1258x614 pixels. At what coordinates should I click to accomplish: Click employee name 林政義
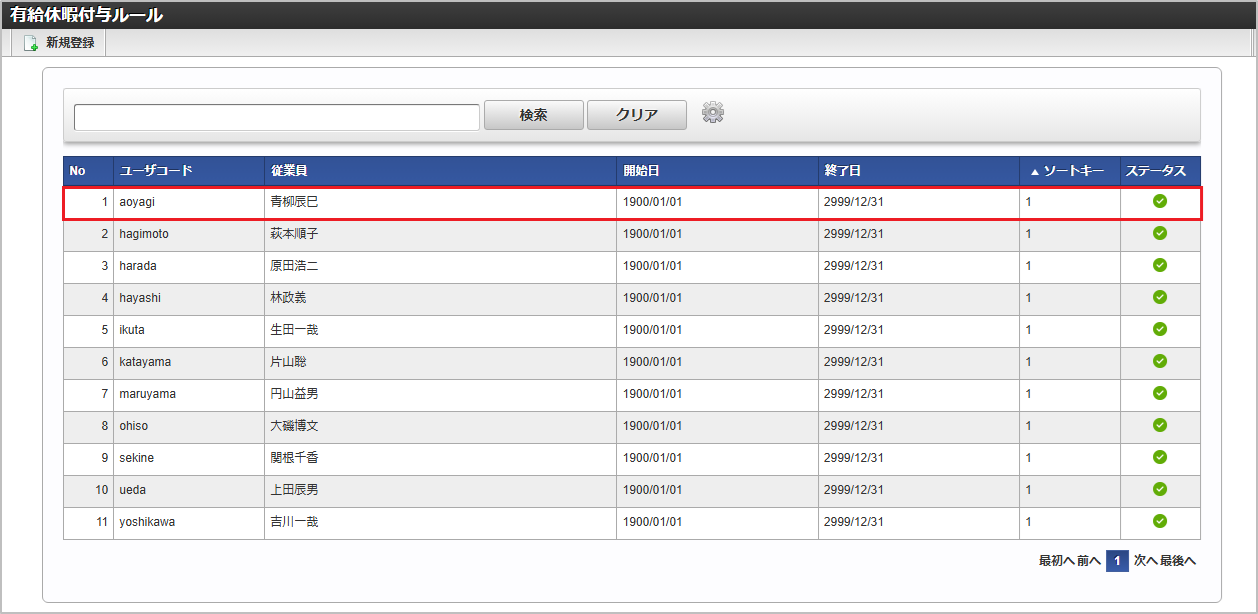(x=288, y=298)
